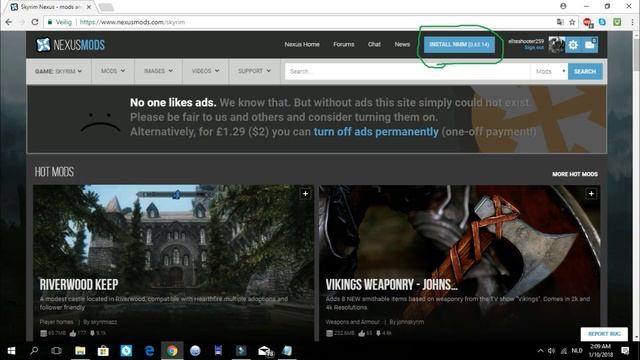Open Windows Start menu
Image resolution: width=640 pixels, height=360 pixels.
coord(11,351)
